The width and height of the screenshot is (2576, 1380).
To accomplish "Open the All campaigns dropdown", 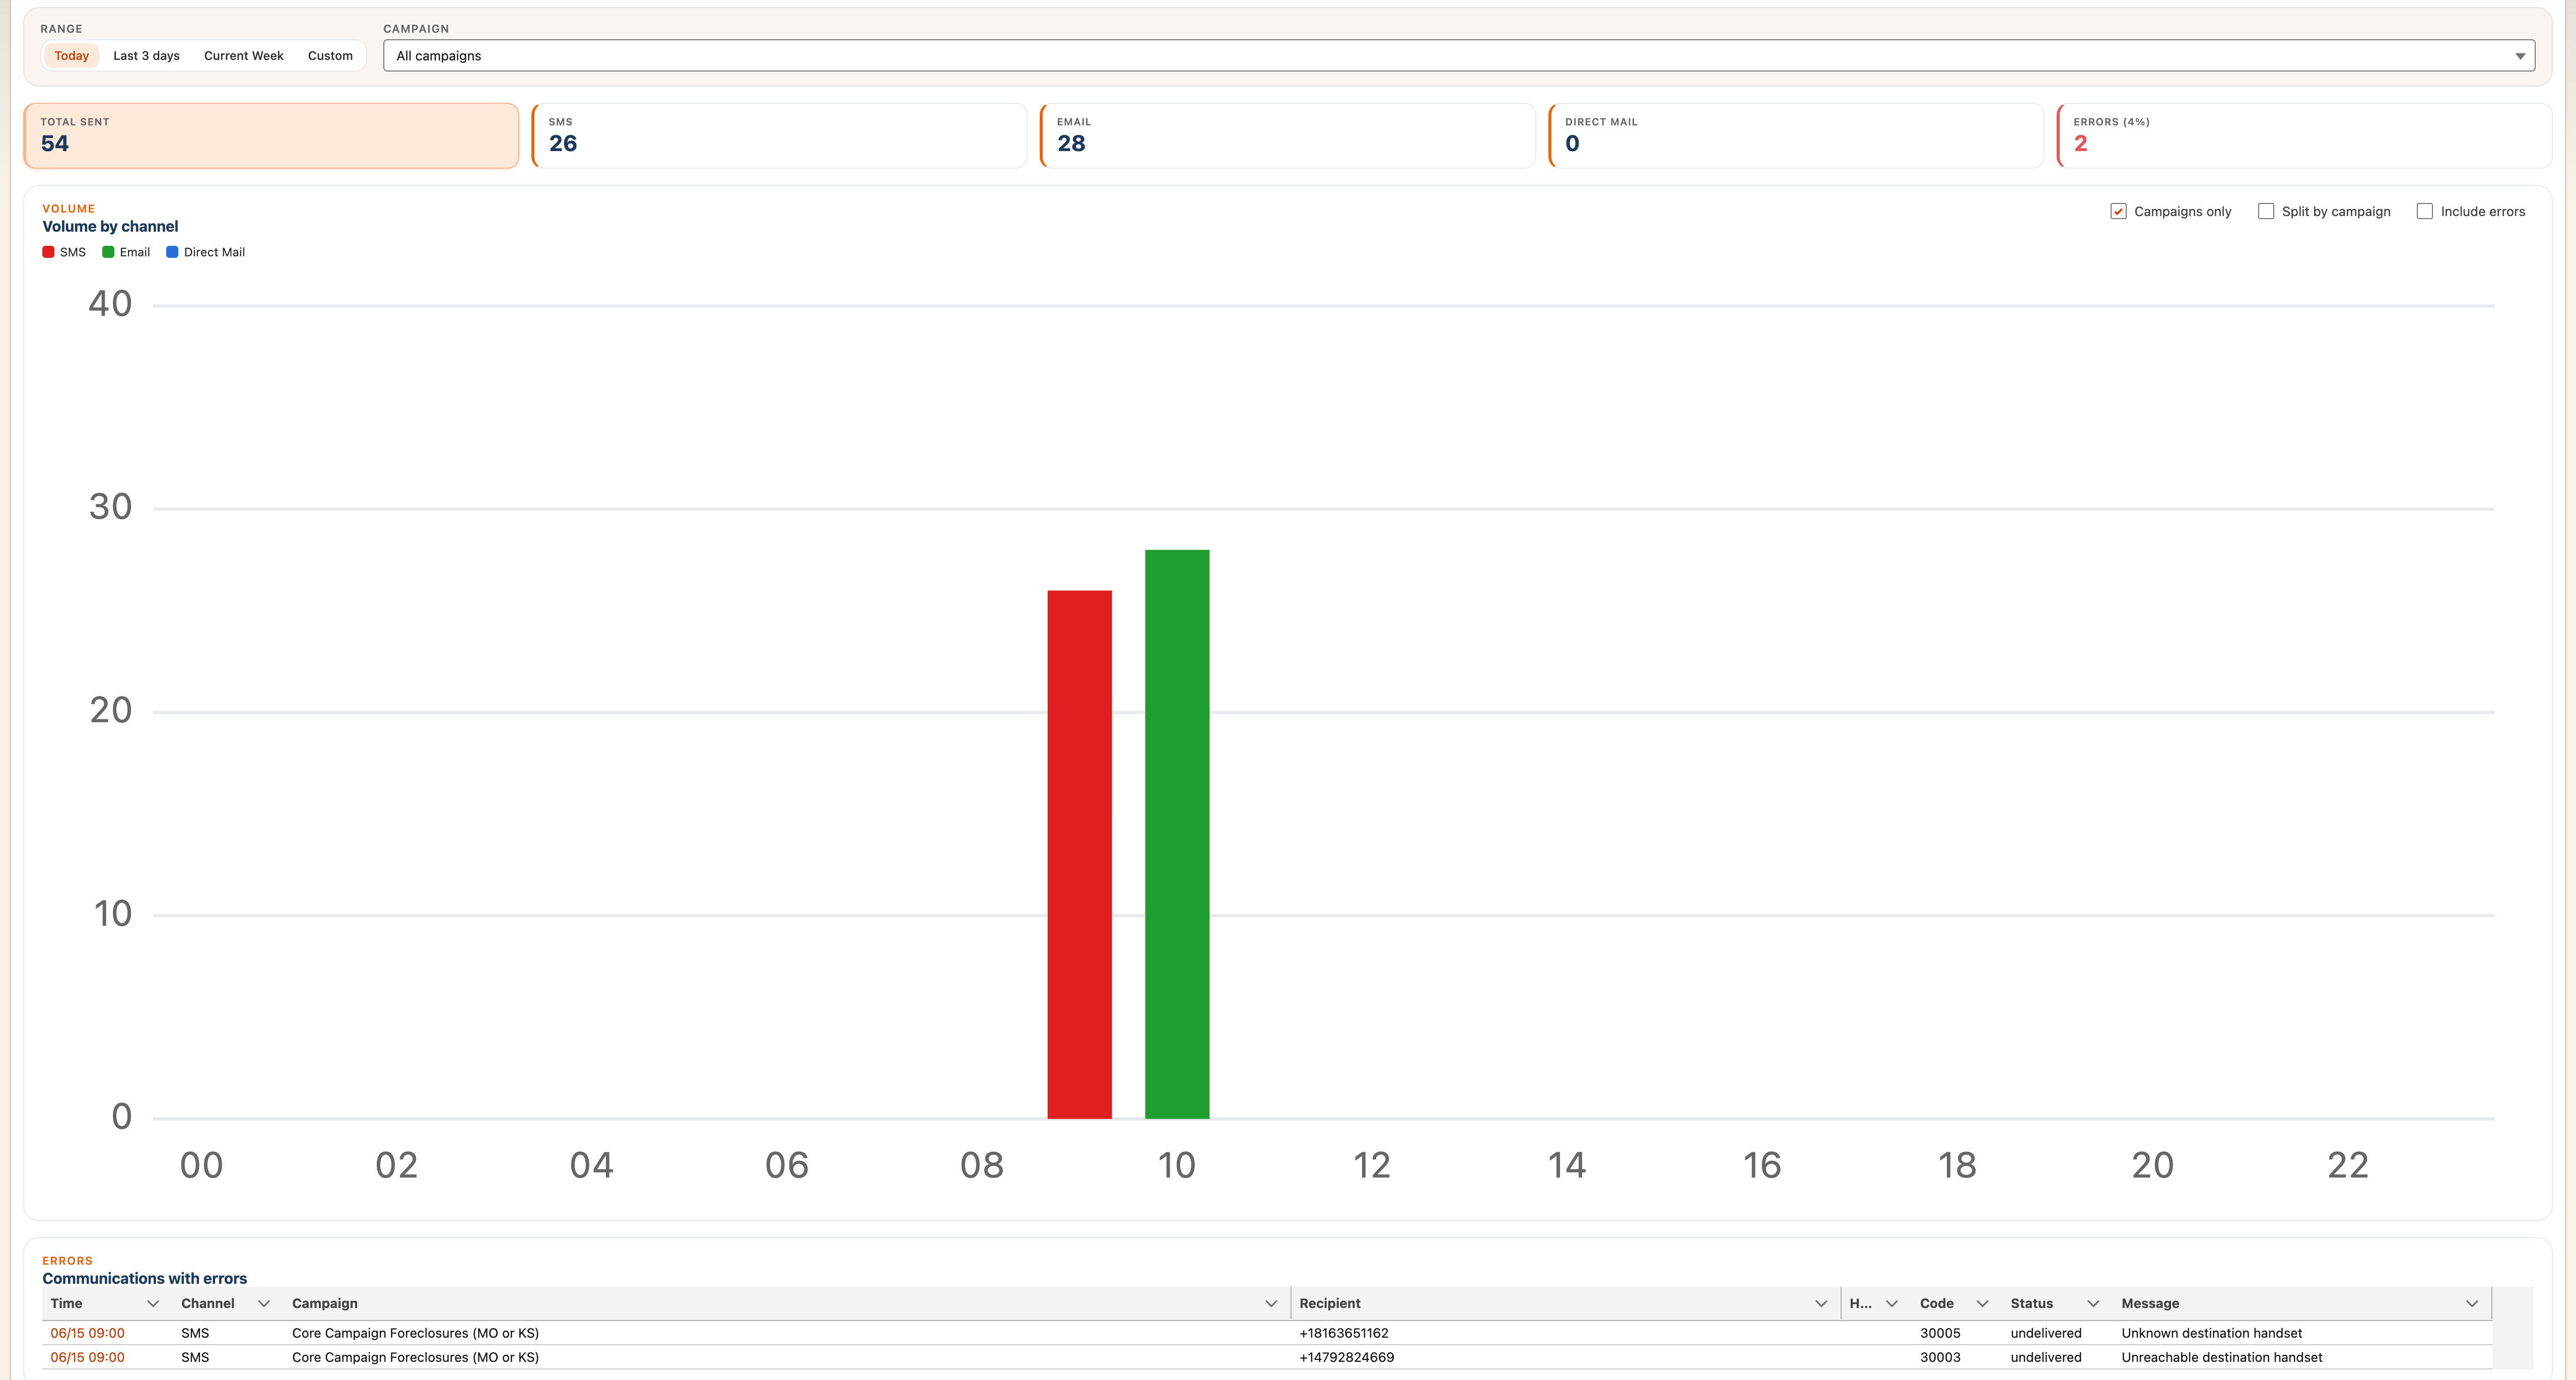I will 1459,56.
